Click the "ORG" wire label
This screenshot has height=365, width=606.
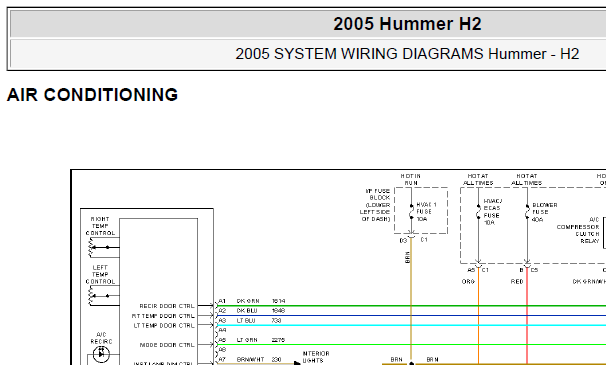(x=468, y=281)
